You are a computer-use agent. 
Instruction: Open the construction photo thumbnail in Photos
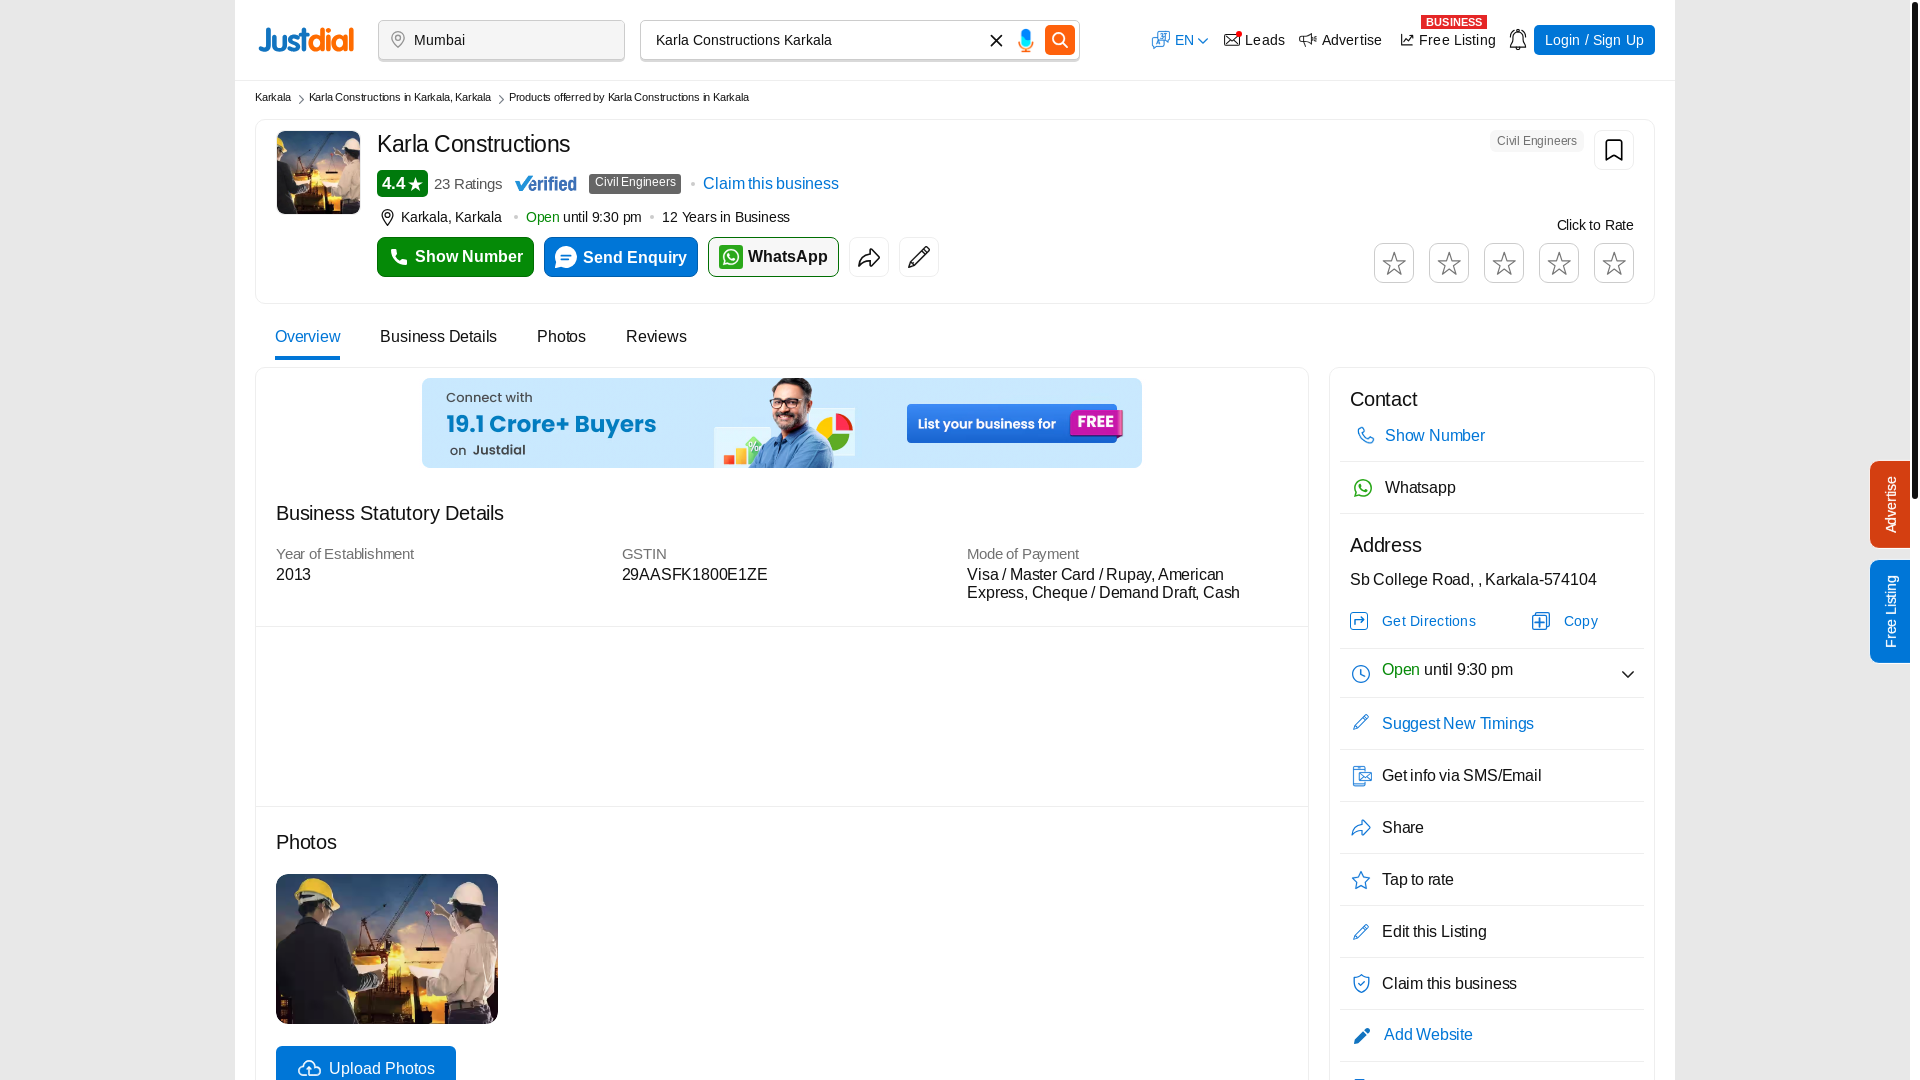(x=387, y=949)
